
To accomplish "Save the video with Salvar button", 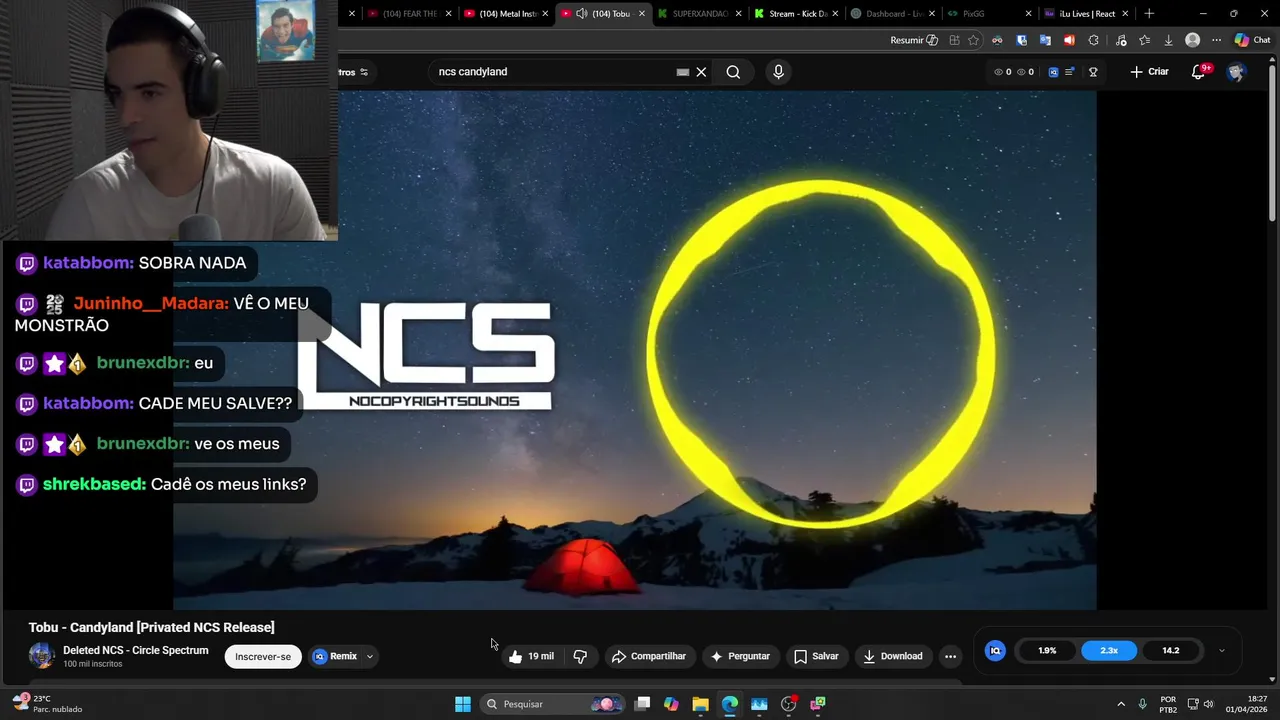I will tap(816, 656).
